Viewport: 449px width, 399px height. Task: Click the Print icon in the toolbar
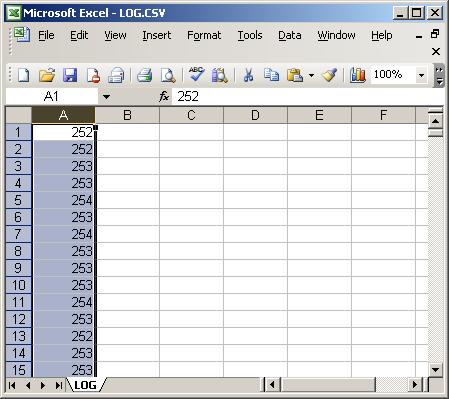coord(145,75)
